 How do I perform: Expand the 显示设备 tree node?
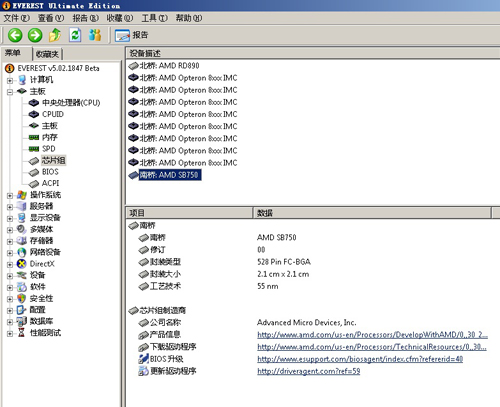[10, 219]
